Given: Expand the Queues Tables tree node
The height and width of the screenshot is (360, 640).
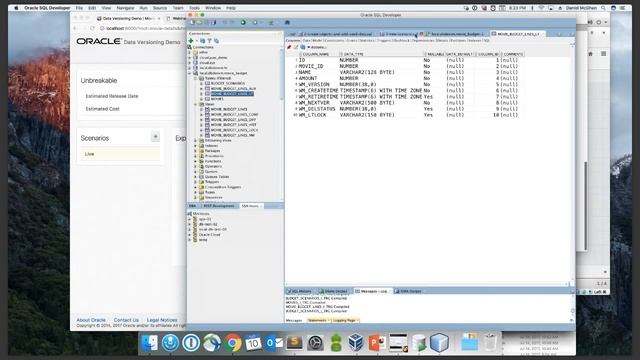Looking at the screenshot, I should pyautogui.click(x=196, y=177).
